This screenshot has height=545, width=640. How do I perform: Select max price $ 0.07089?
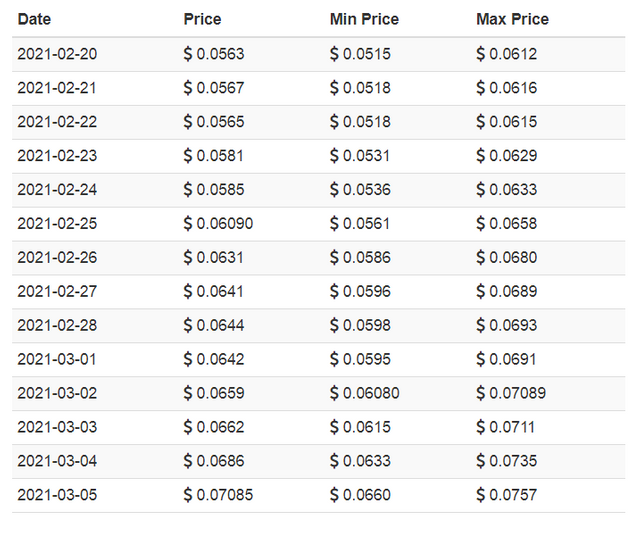[x=511, y=393]
